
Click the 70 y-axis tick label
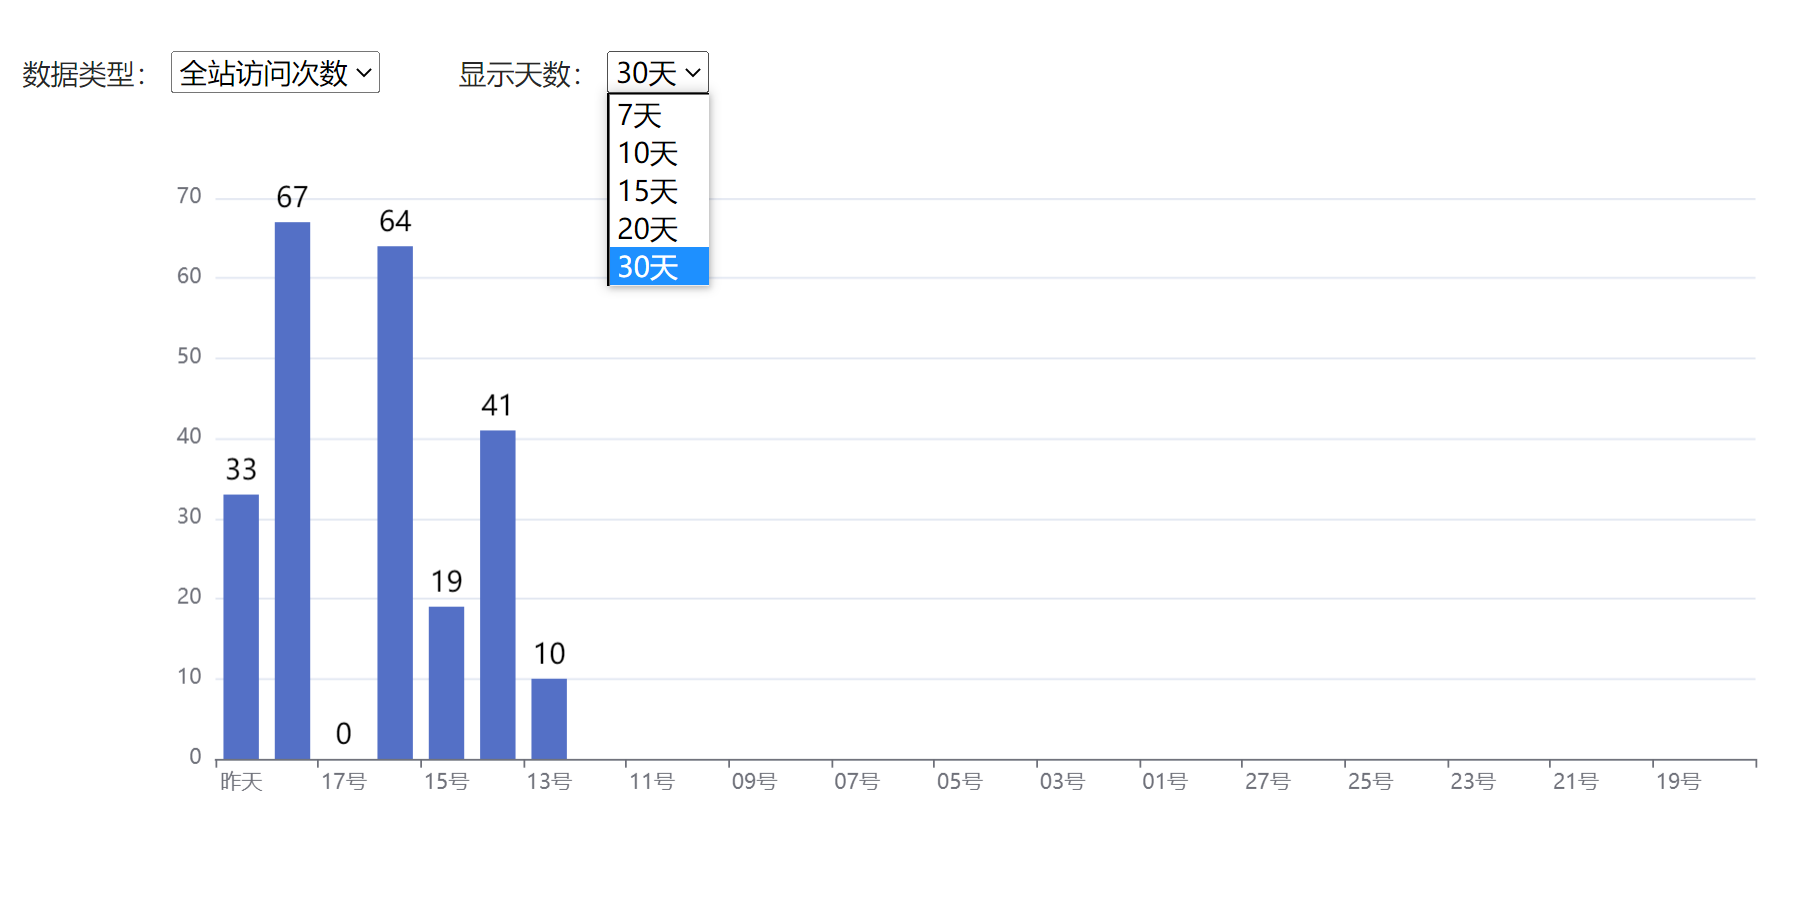(x=189, y=196)
